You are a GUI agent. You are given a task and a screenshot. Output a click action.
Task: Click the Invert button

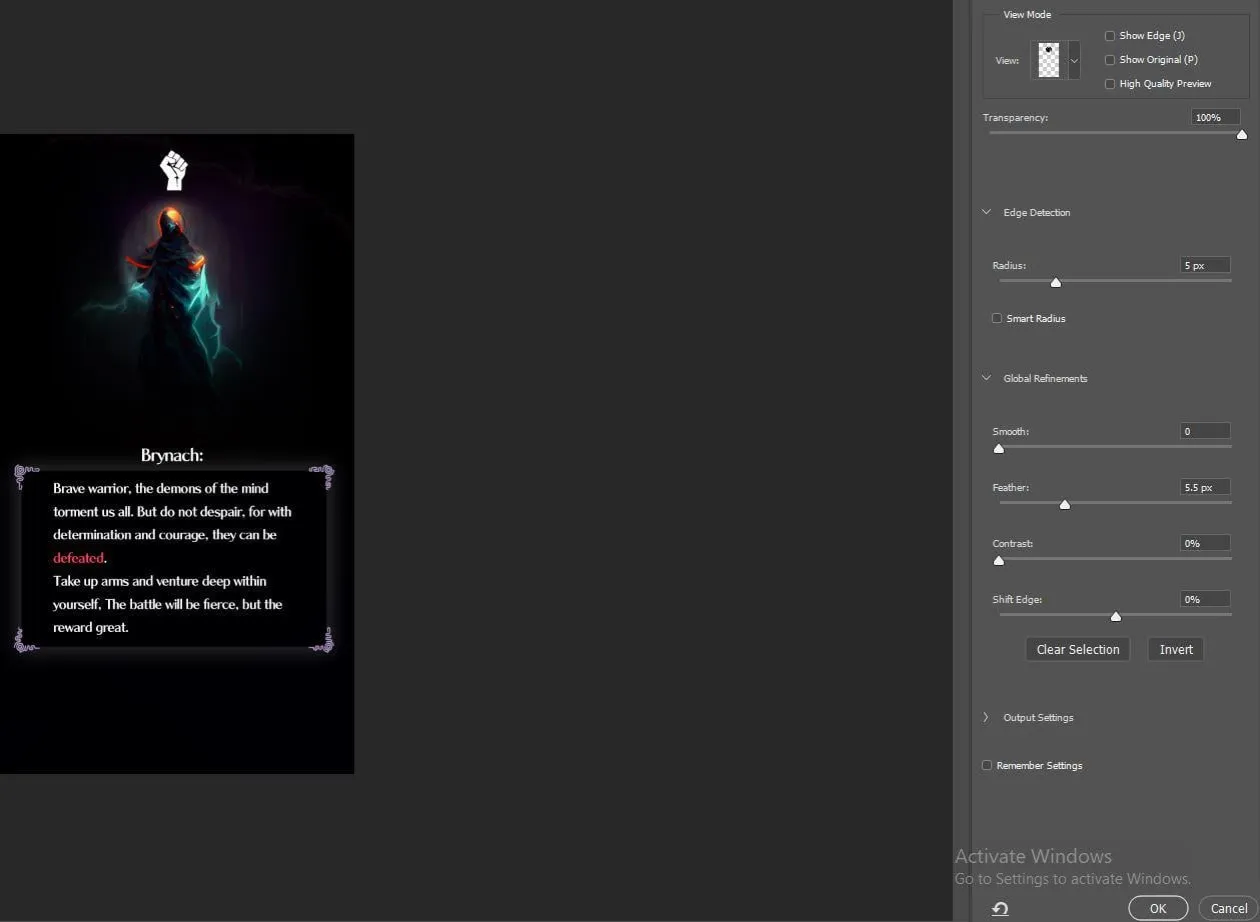(x=1175, y=649)
